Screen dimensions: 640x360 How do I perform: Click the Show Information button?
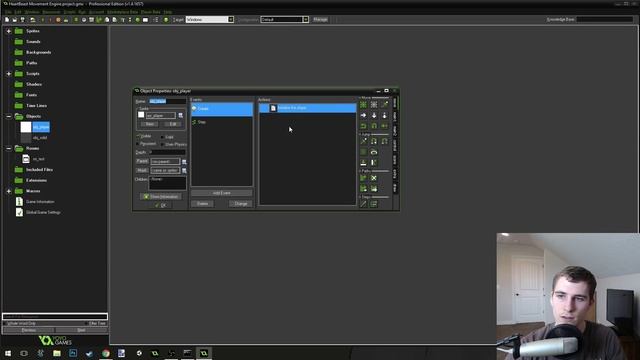[x=161, y=197]
